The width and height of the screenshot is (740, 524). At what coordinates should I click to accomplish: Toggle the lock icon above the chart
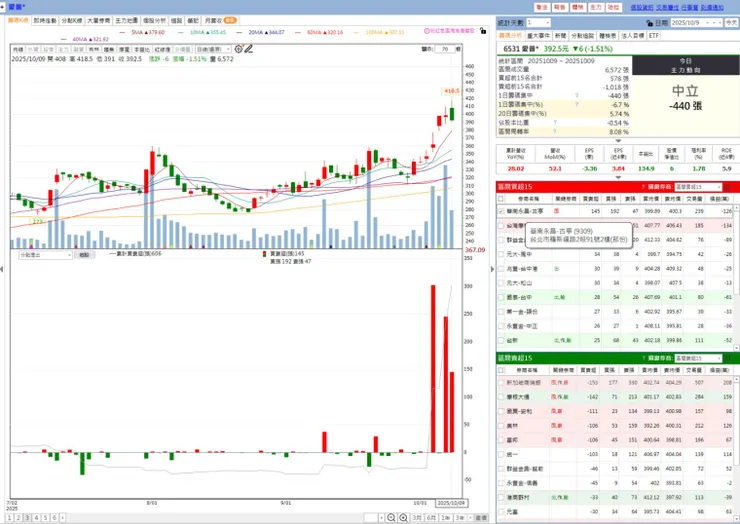(482, 31)
